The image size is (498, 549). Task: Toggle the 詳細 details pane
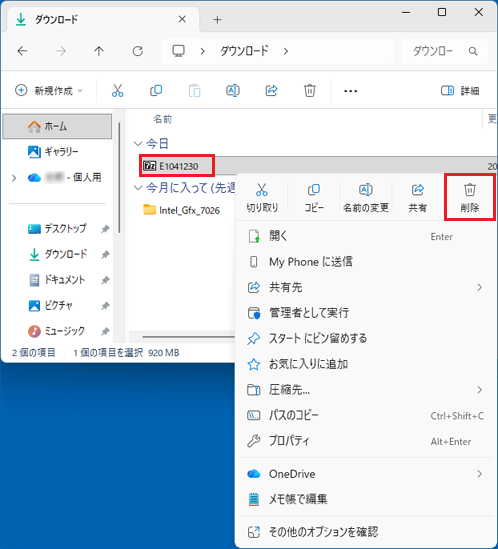pyautogui.click(x=460, y=91)
